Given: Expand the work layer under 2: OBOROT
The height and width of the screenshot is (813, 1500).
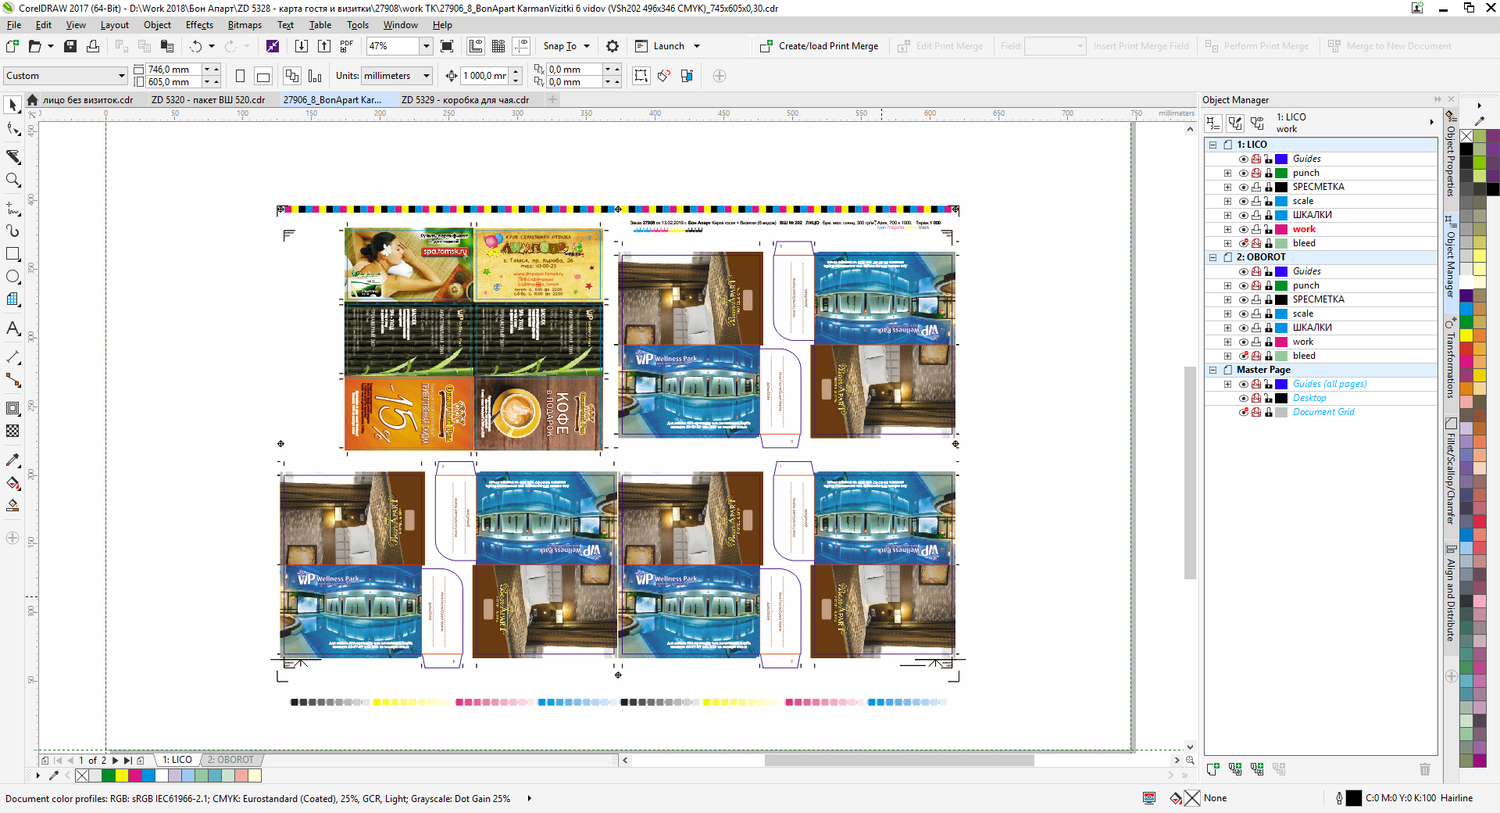Looking at the screenshot, I should tap(1228, 342).
